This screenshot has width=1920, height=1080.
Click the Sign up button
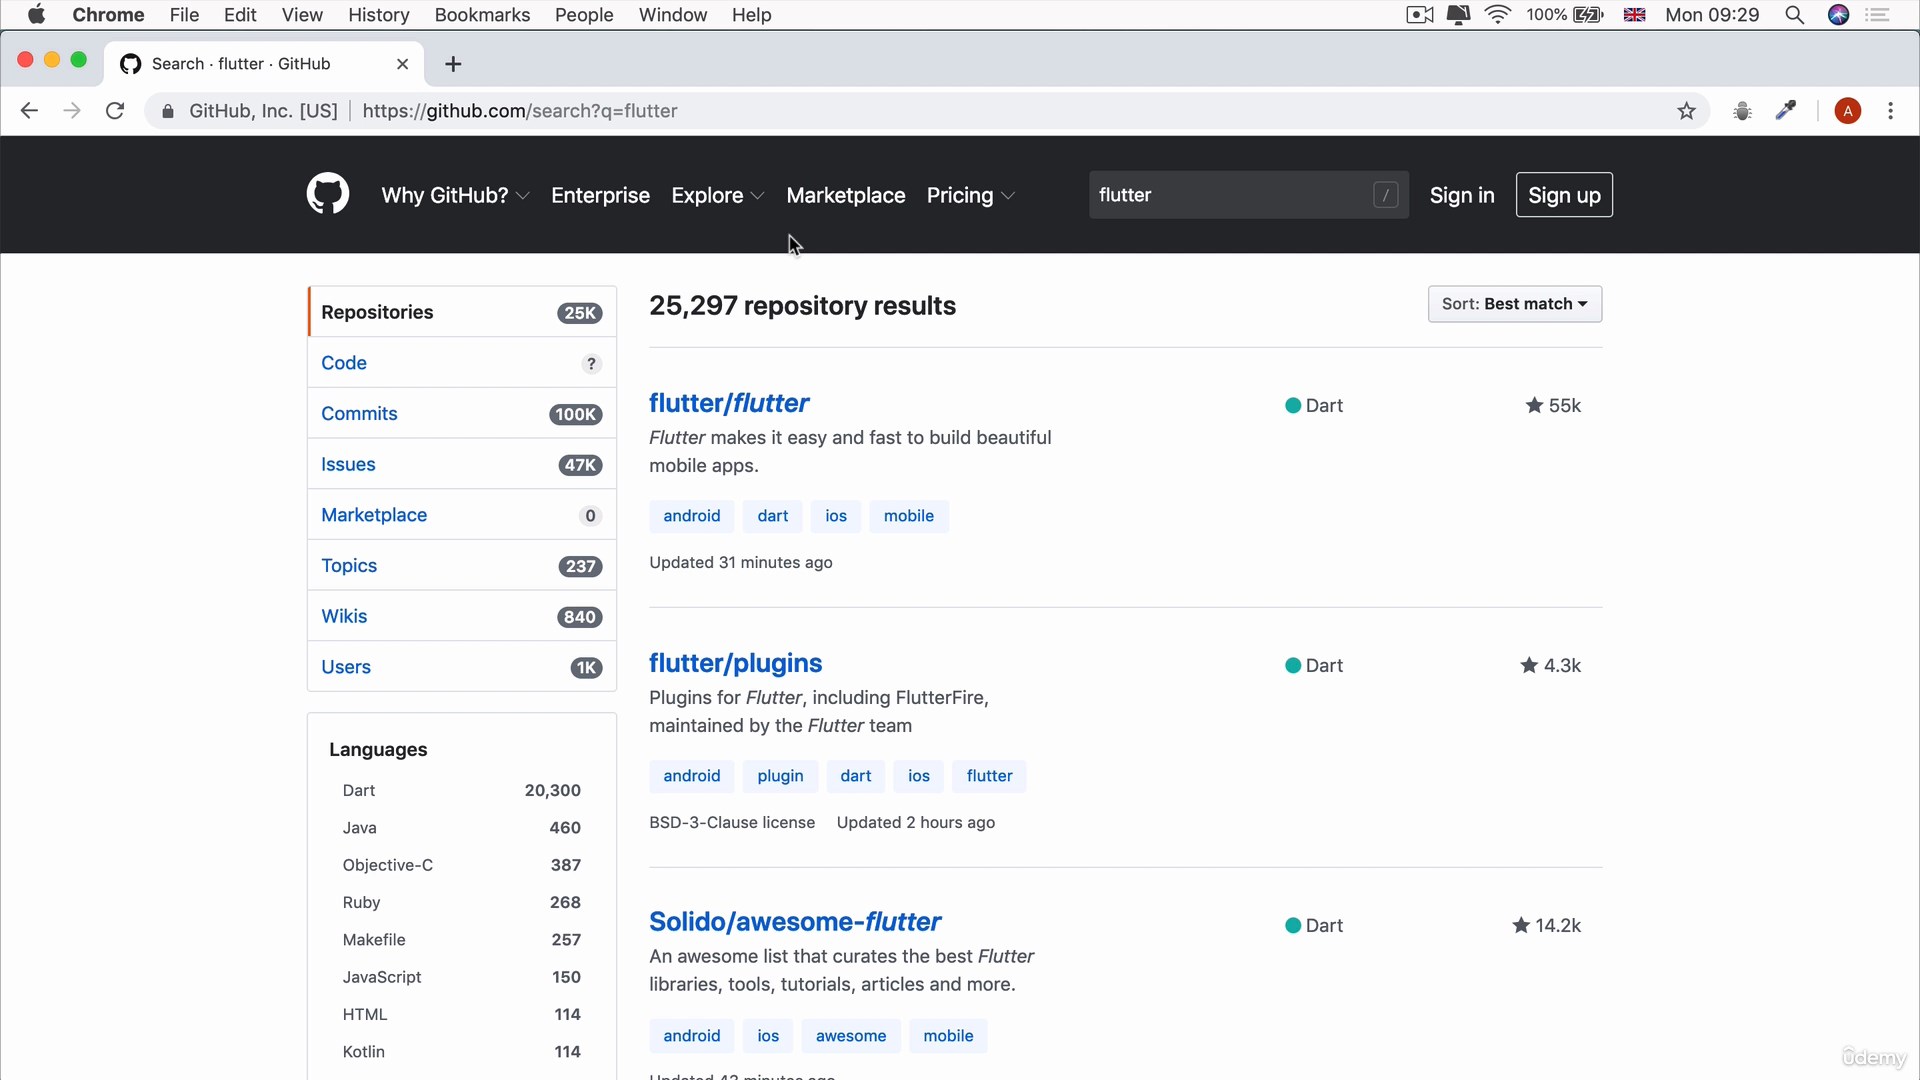(x=1564, y=195)
